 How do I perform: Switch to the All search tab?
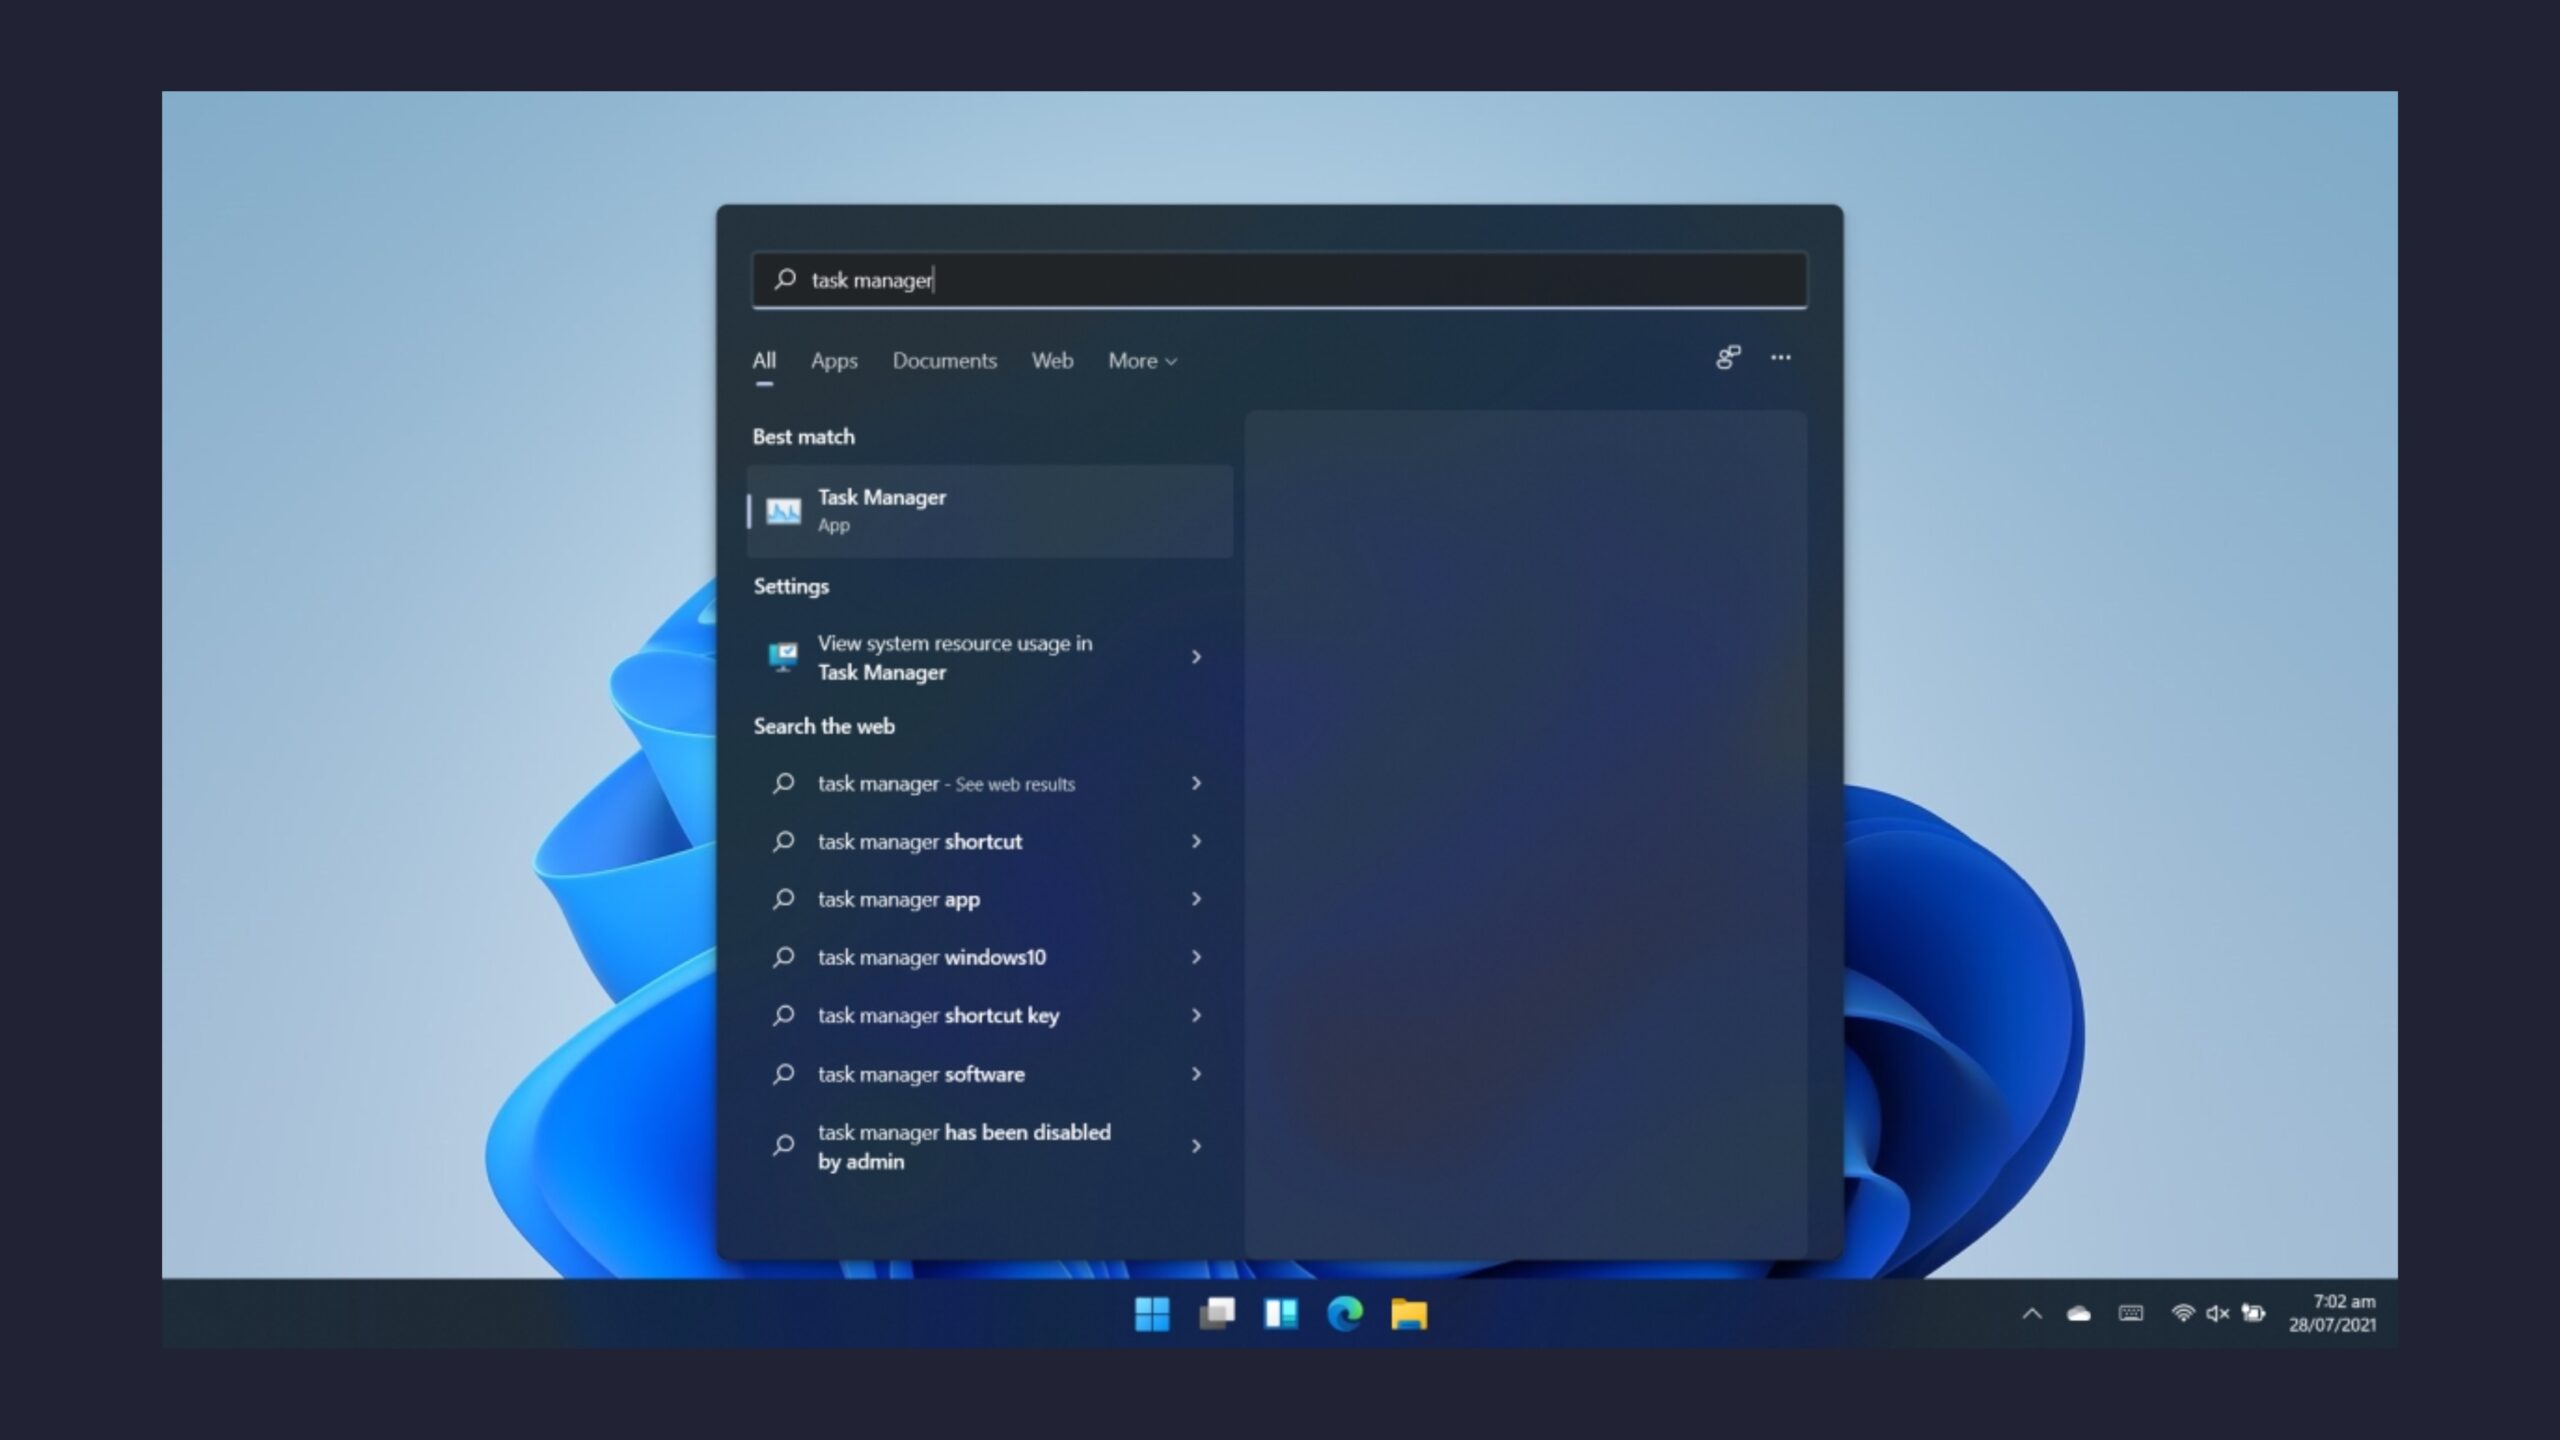coord(764,361)
